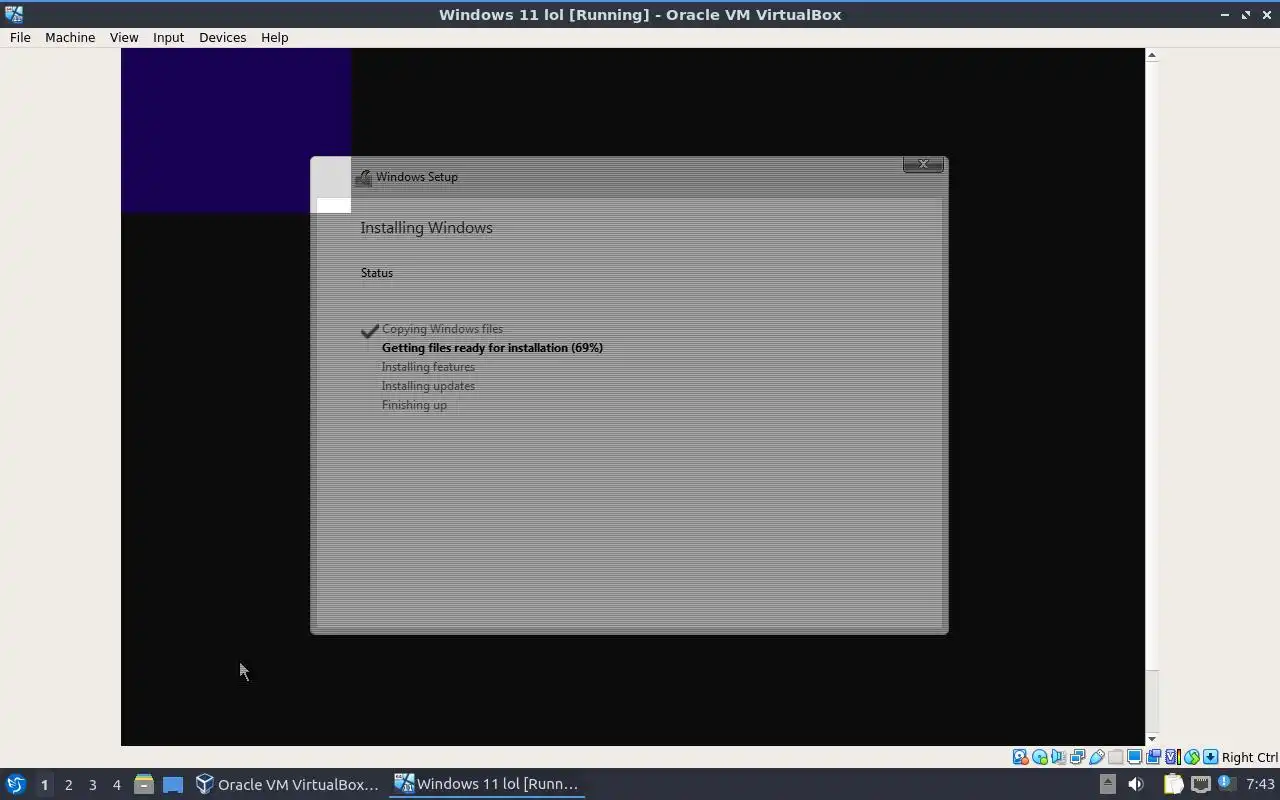
Task: Click the 7:43 clock
Action: pos(1261,784)
